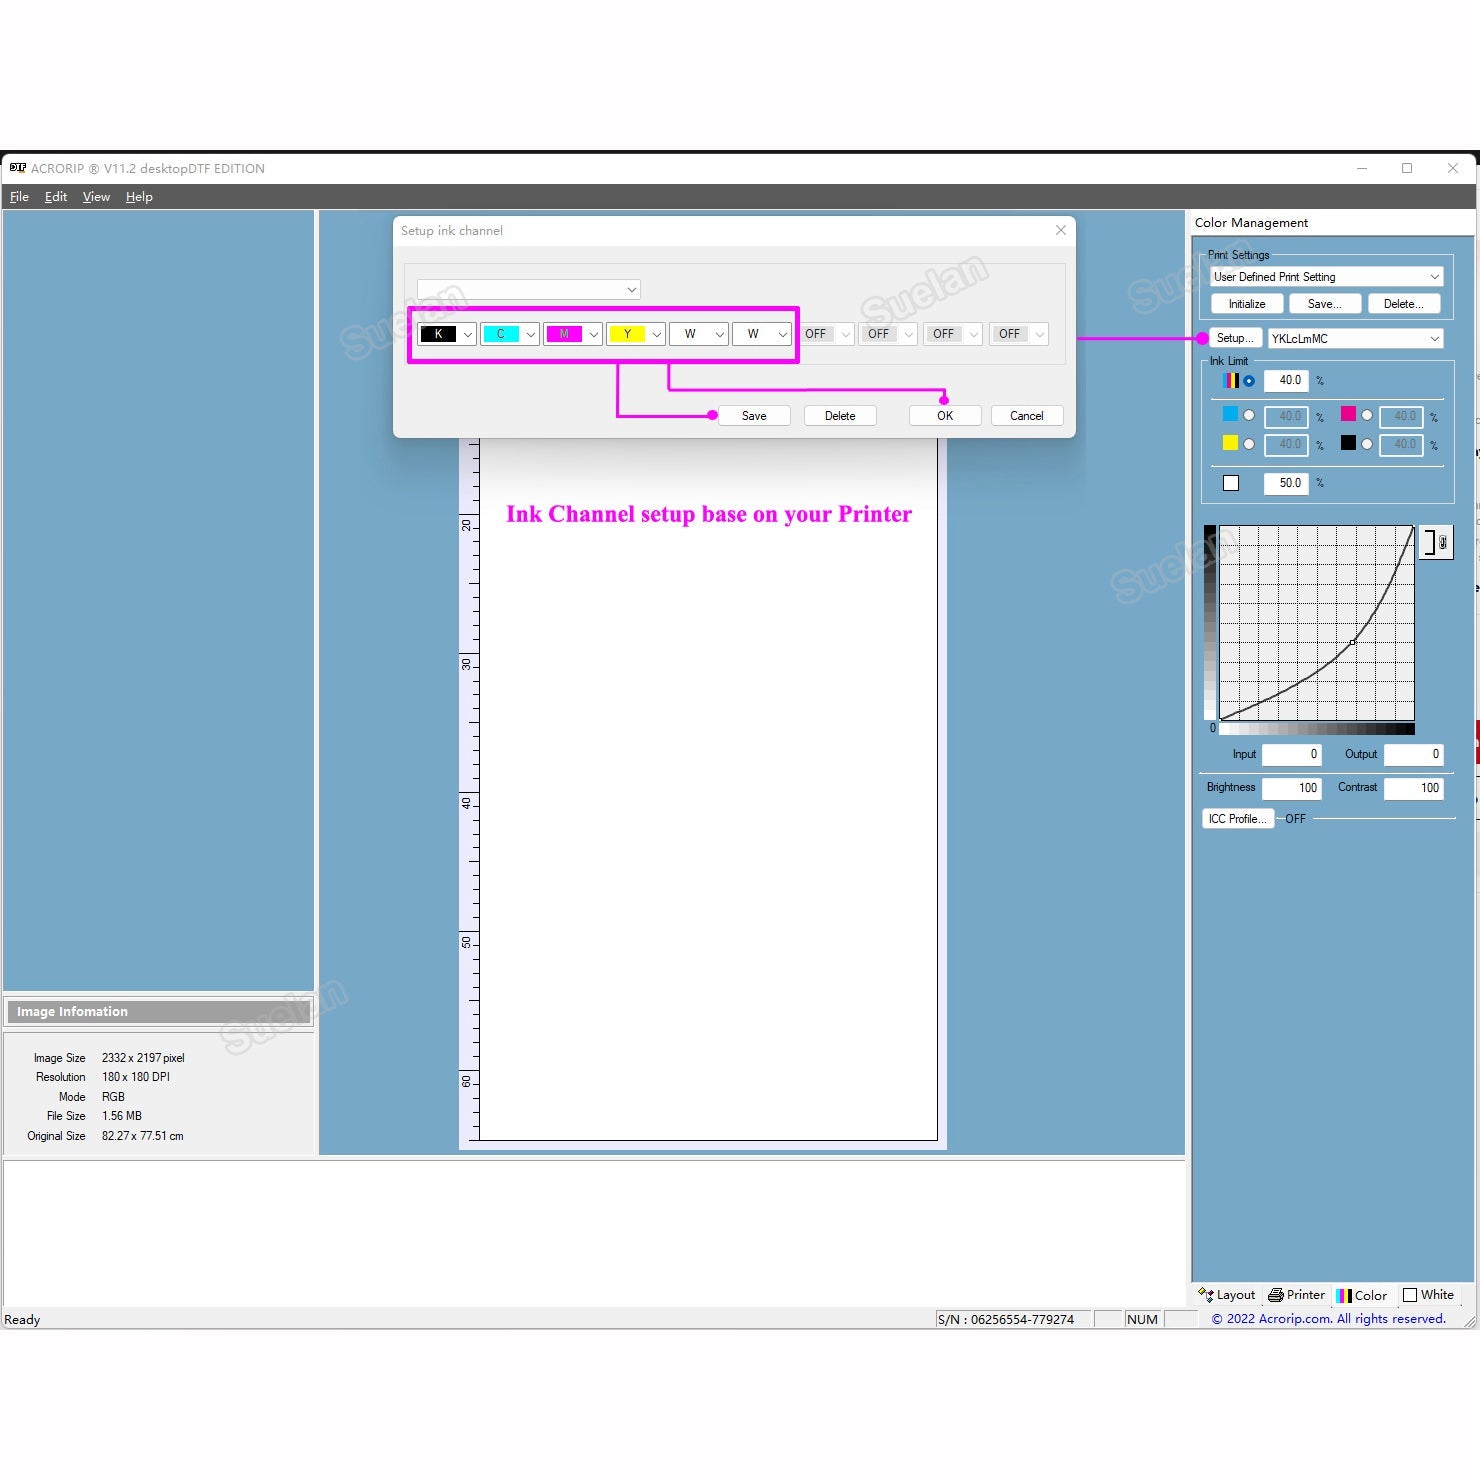Click the yellow ink color swatch
Image resolution: width=1480 pixels, height=1480 pixels.
click(x=1230, y=443)
